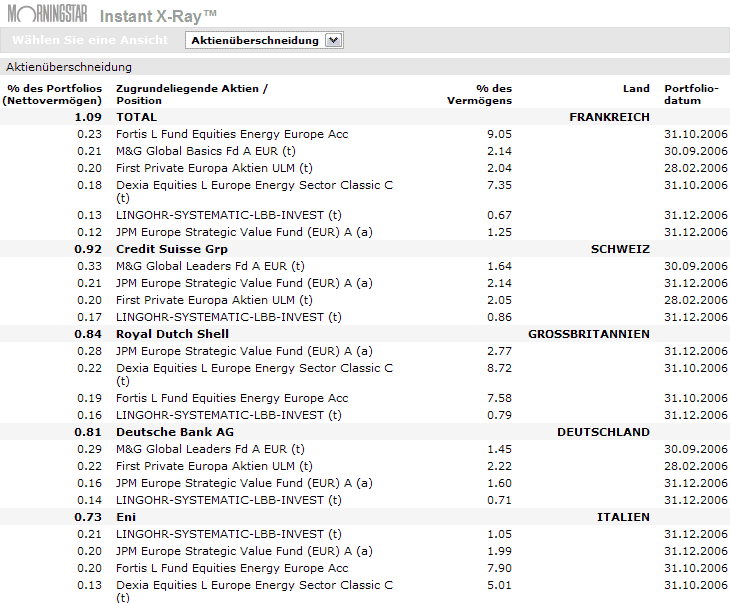Open the Aktienüberschneidung view dropdown

[264, 41]
